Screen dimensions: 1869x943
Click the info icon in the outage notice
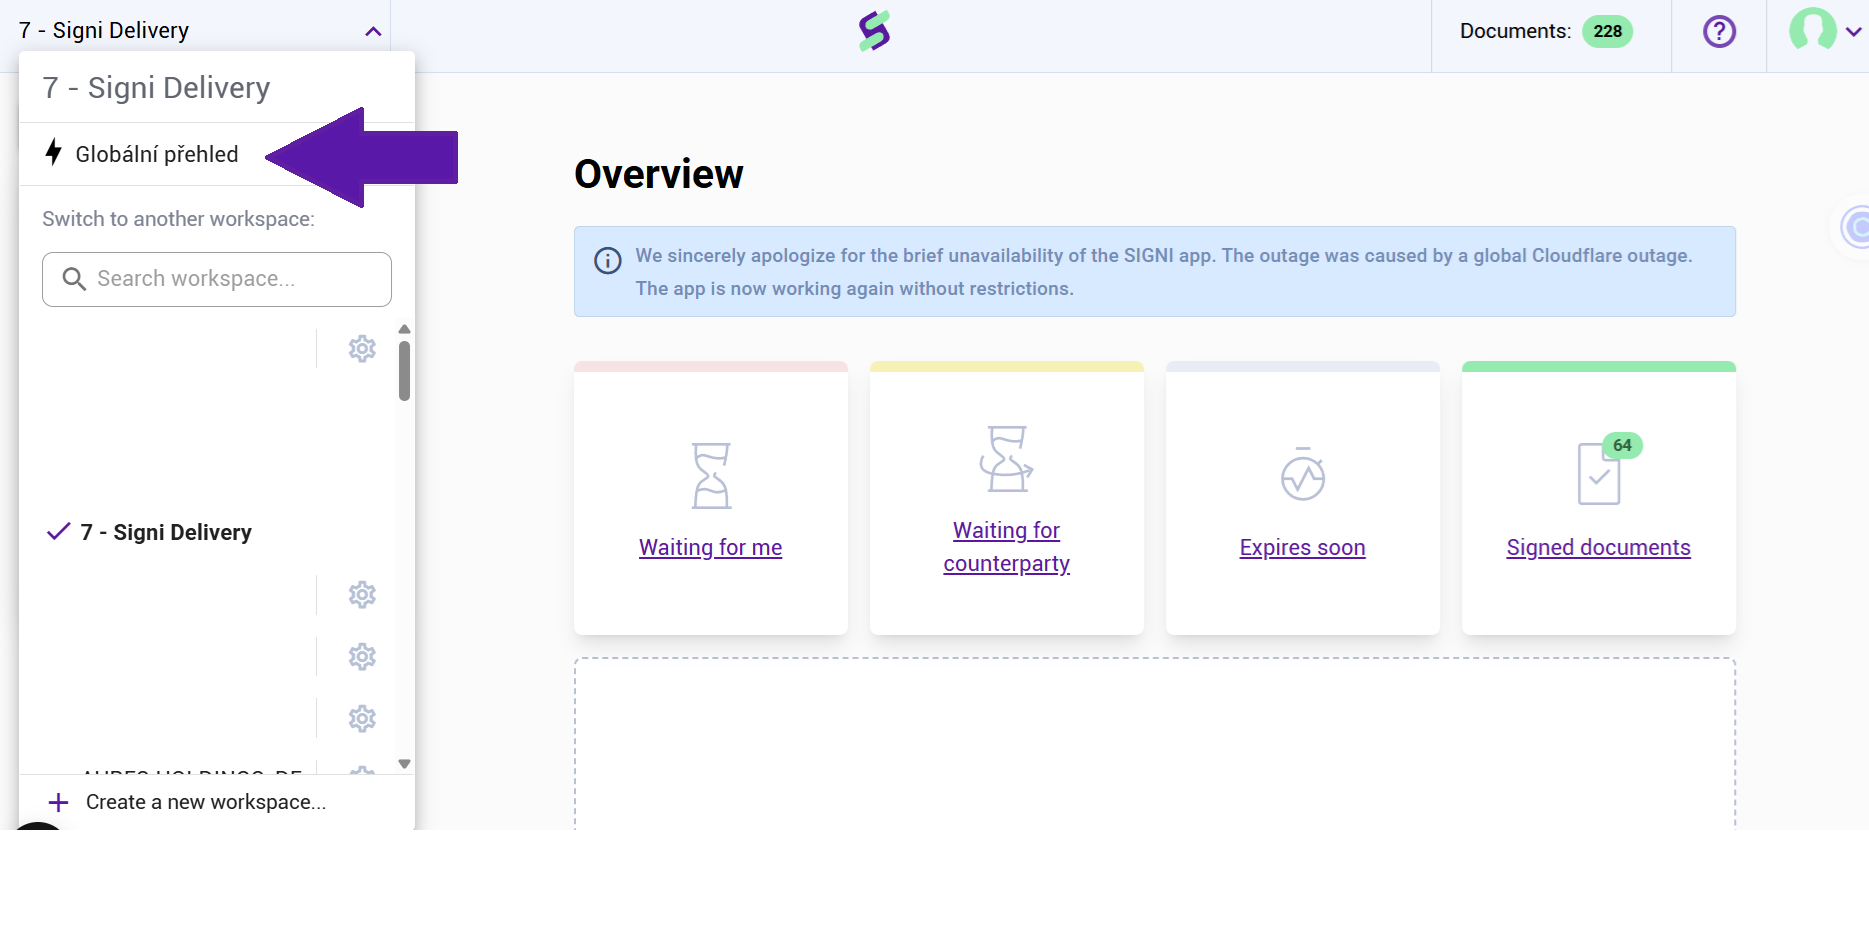pos(608,261)
